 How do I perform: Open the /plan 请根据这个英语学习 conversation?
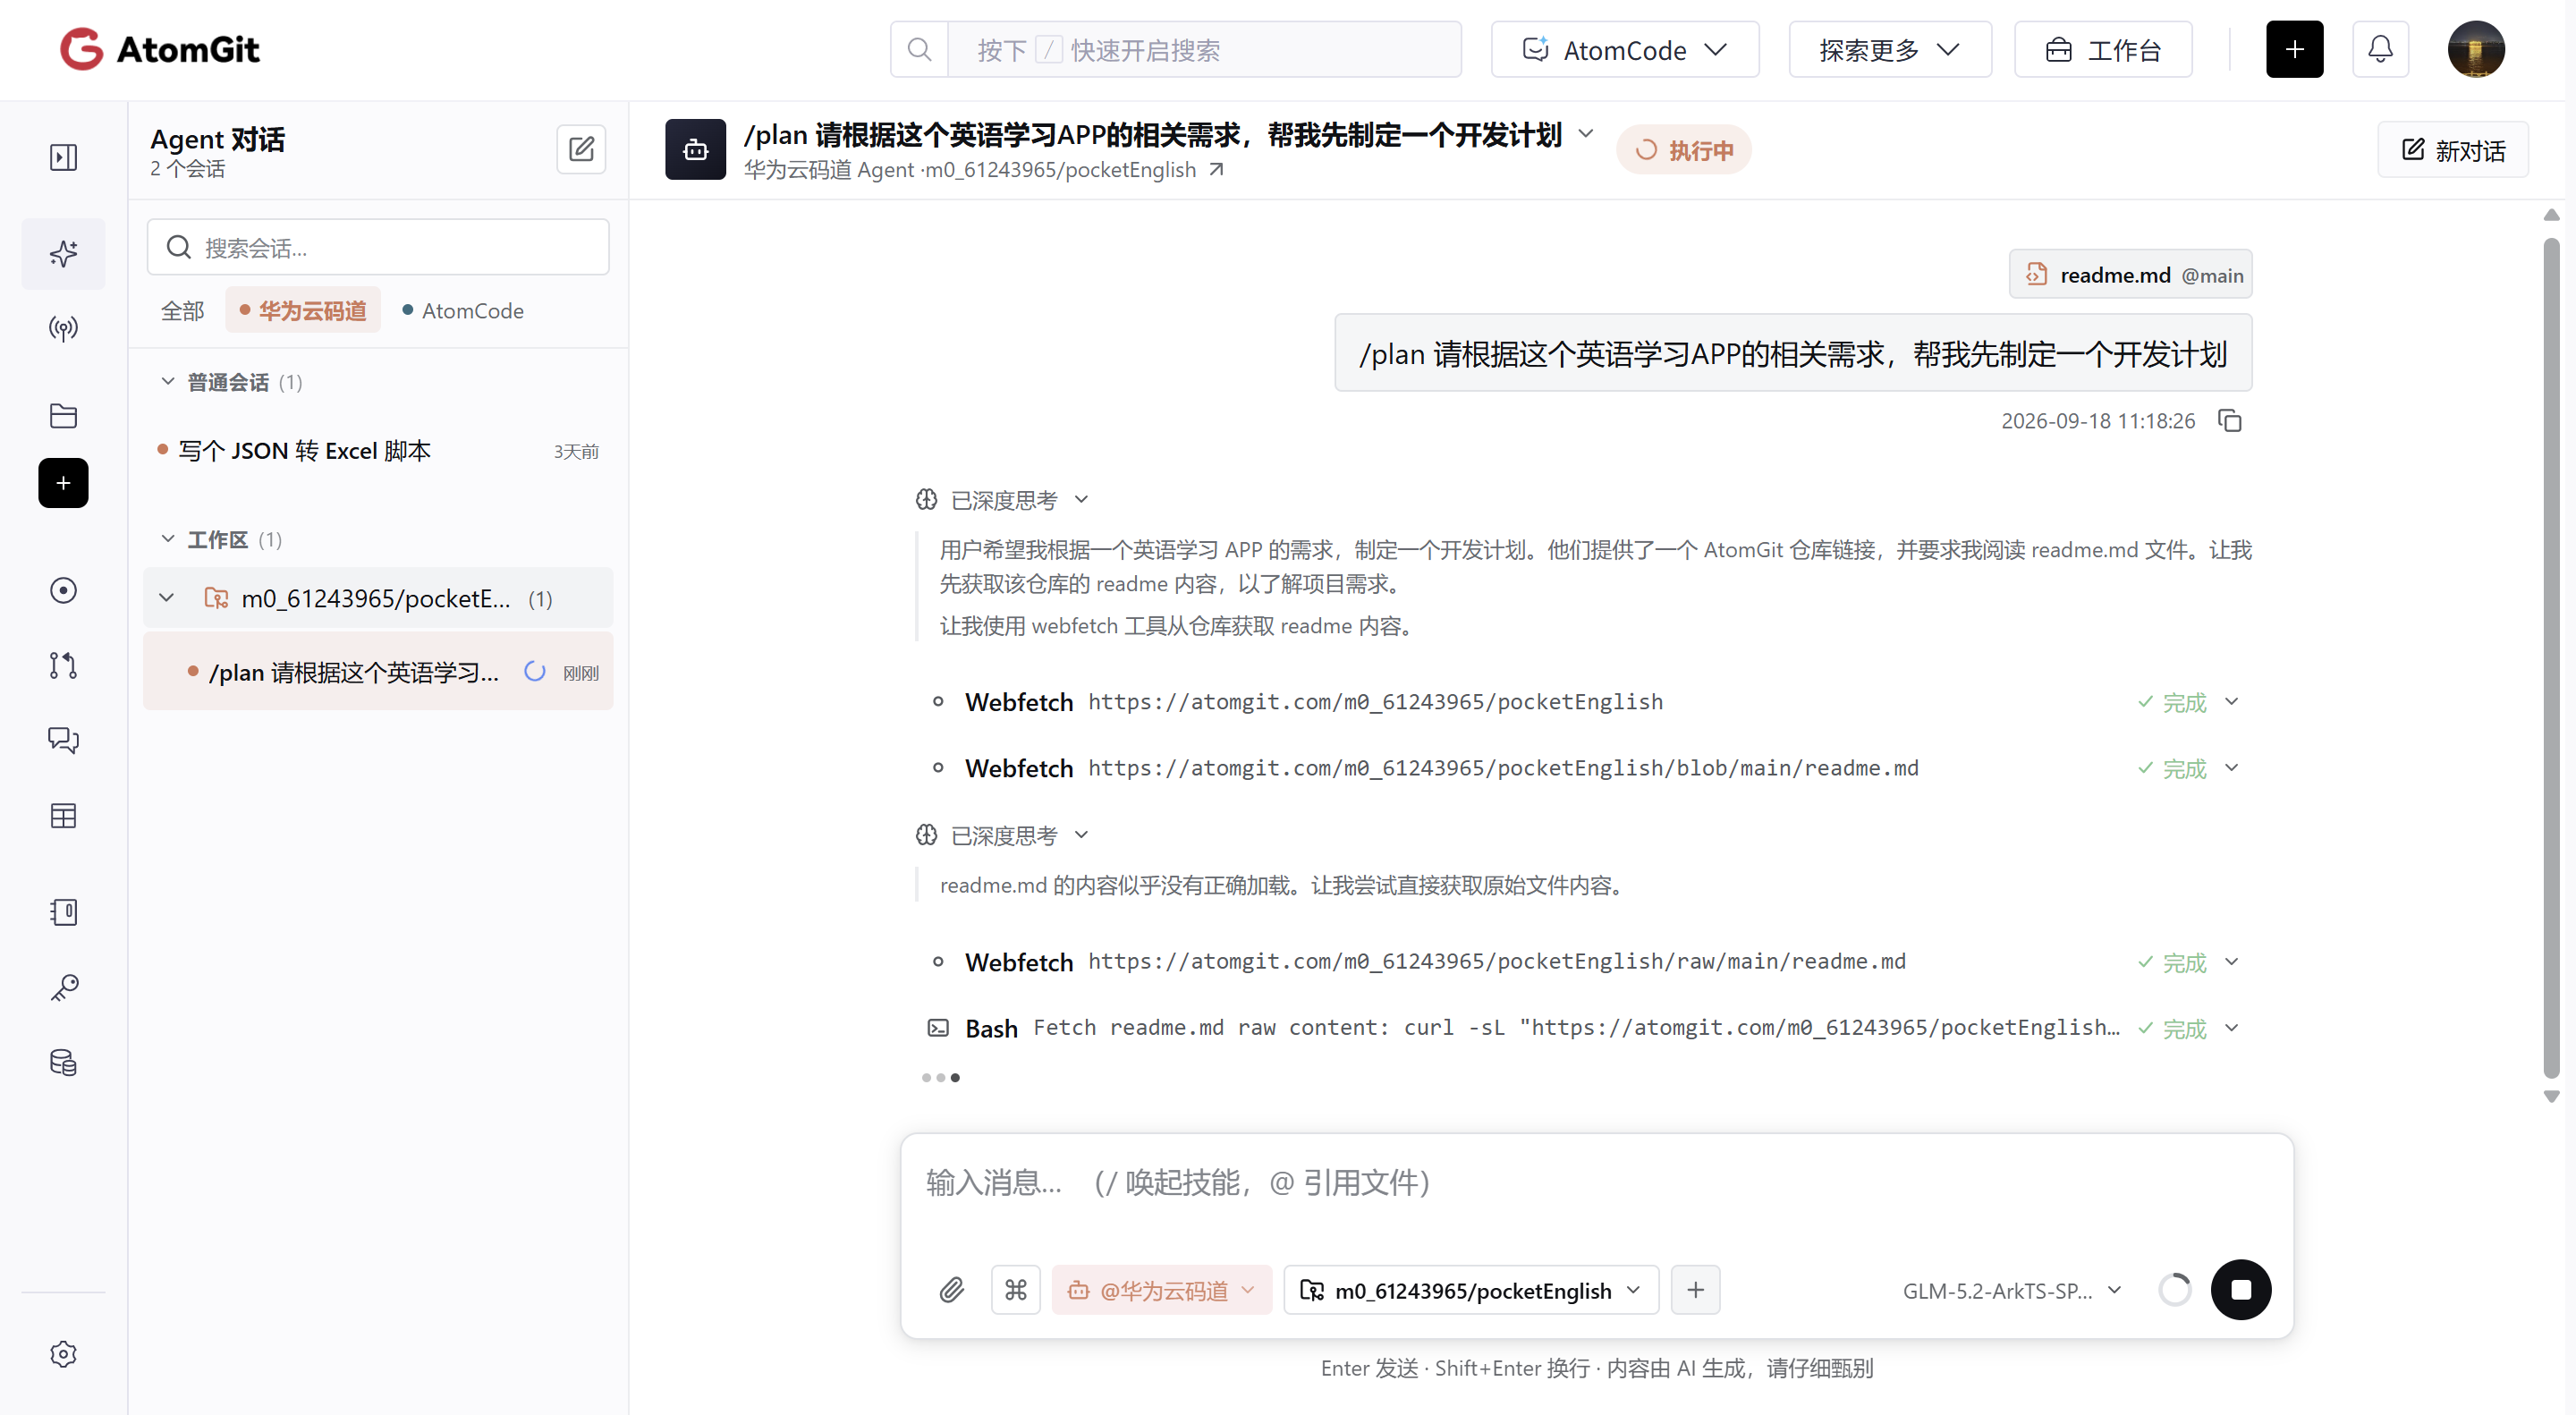[378, 672]
